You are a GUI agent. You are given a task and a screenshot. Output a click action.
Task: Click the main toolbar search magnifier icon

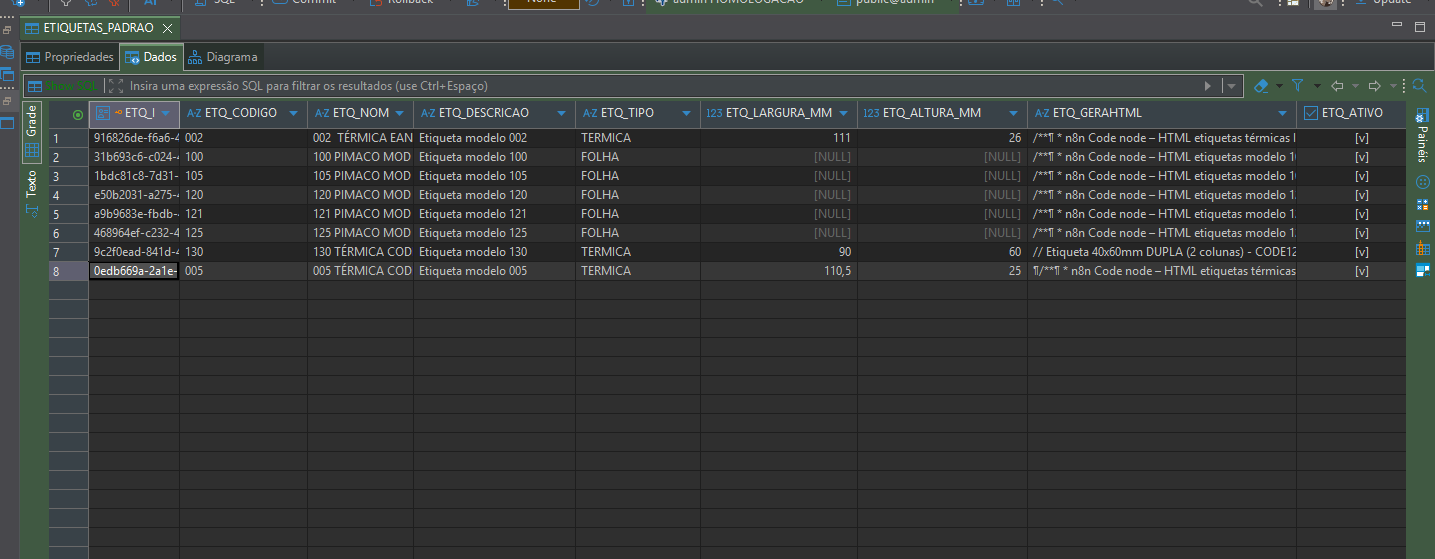(x=1256, y=4)
